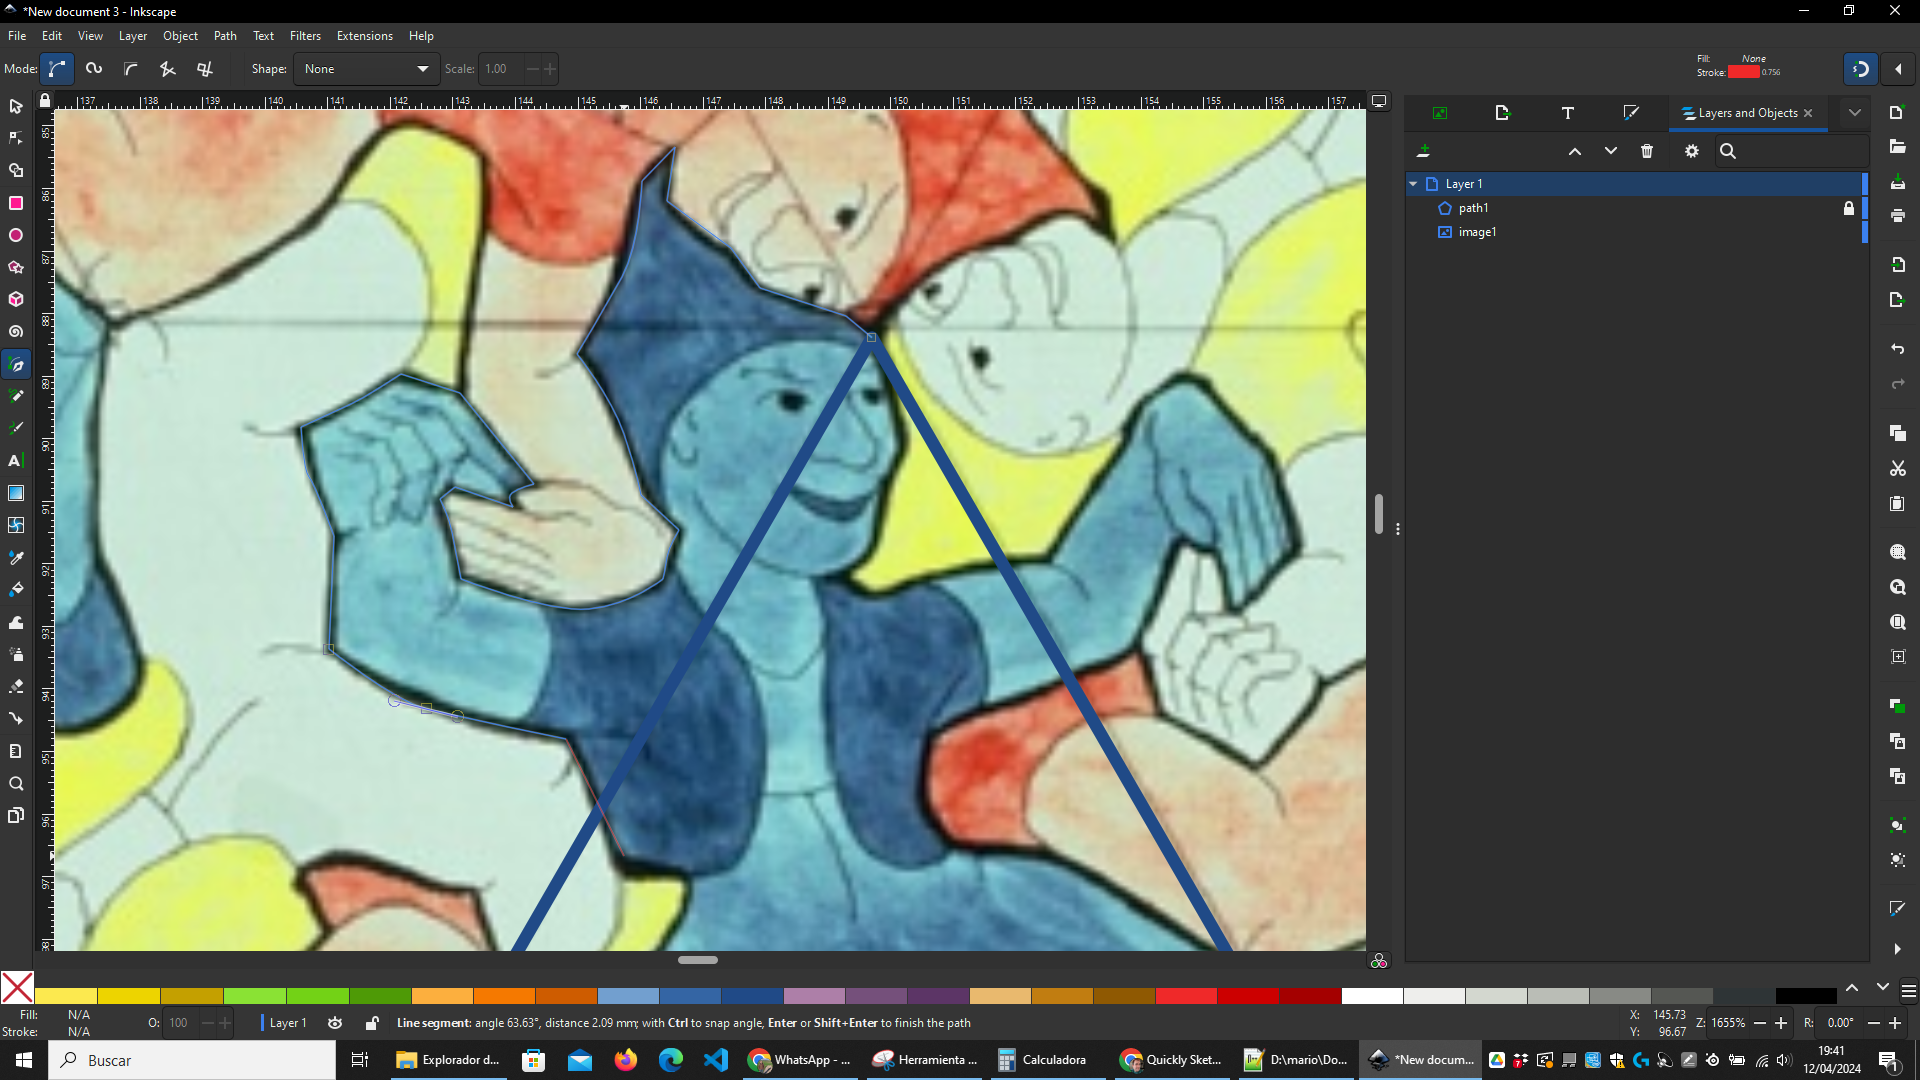Toggle current layer lock in status bar

coord(372,1023)
